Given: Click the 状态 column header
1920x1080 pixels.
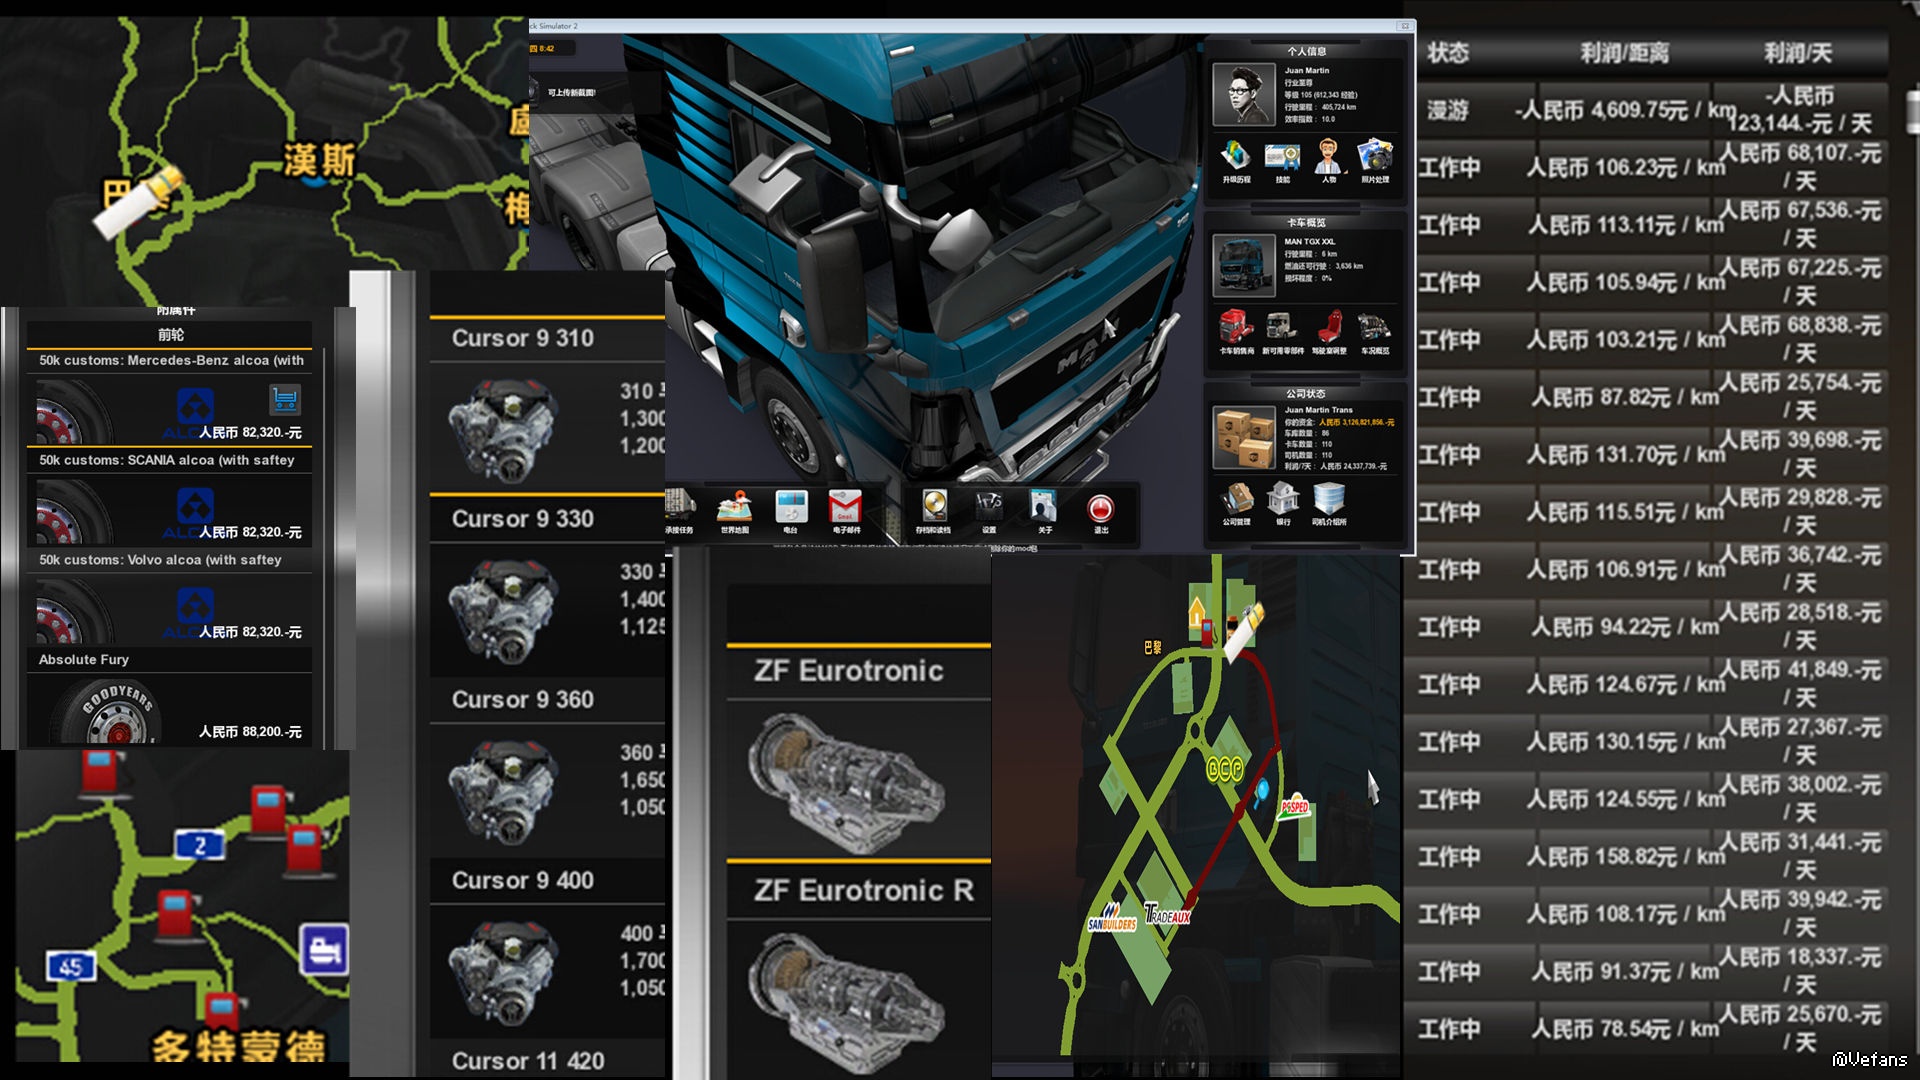Looking at the screenshot, I should coord(1447,53).
